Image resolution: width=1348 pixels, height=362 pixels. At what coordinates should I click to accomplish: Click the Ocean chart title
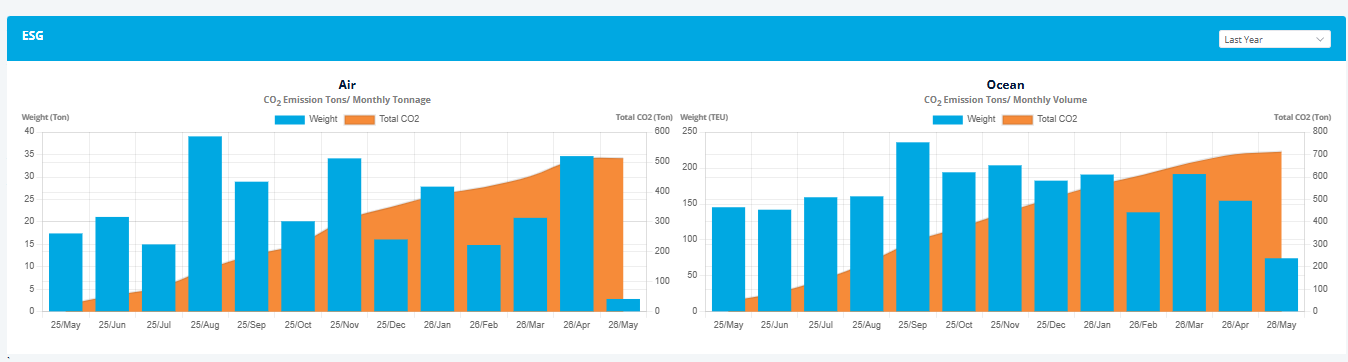pyautogui.click(x=1005, y=85)
